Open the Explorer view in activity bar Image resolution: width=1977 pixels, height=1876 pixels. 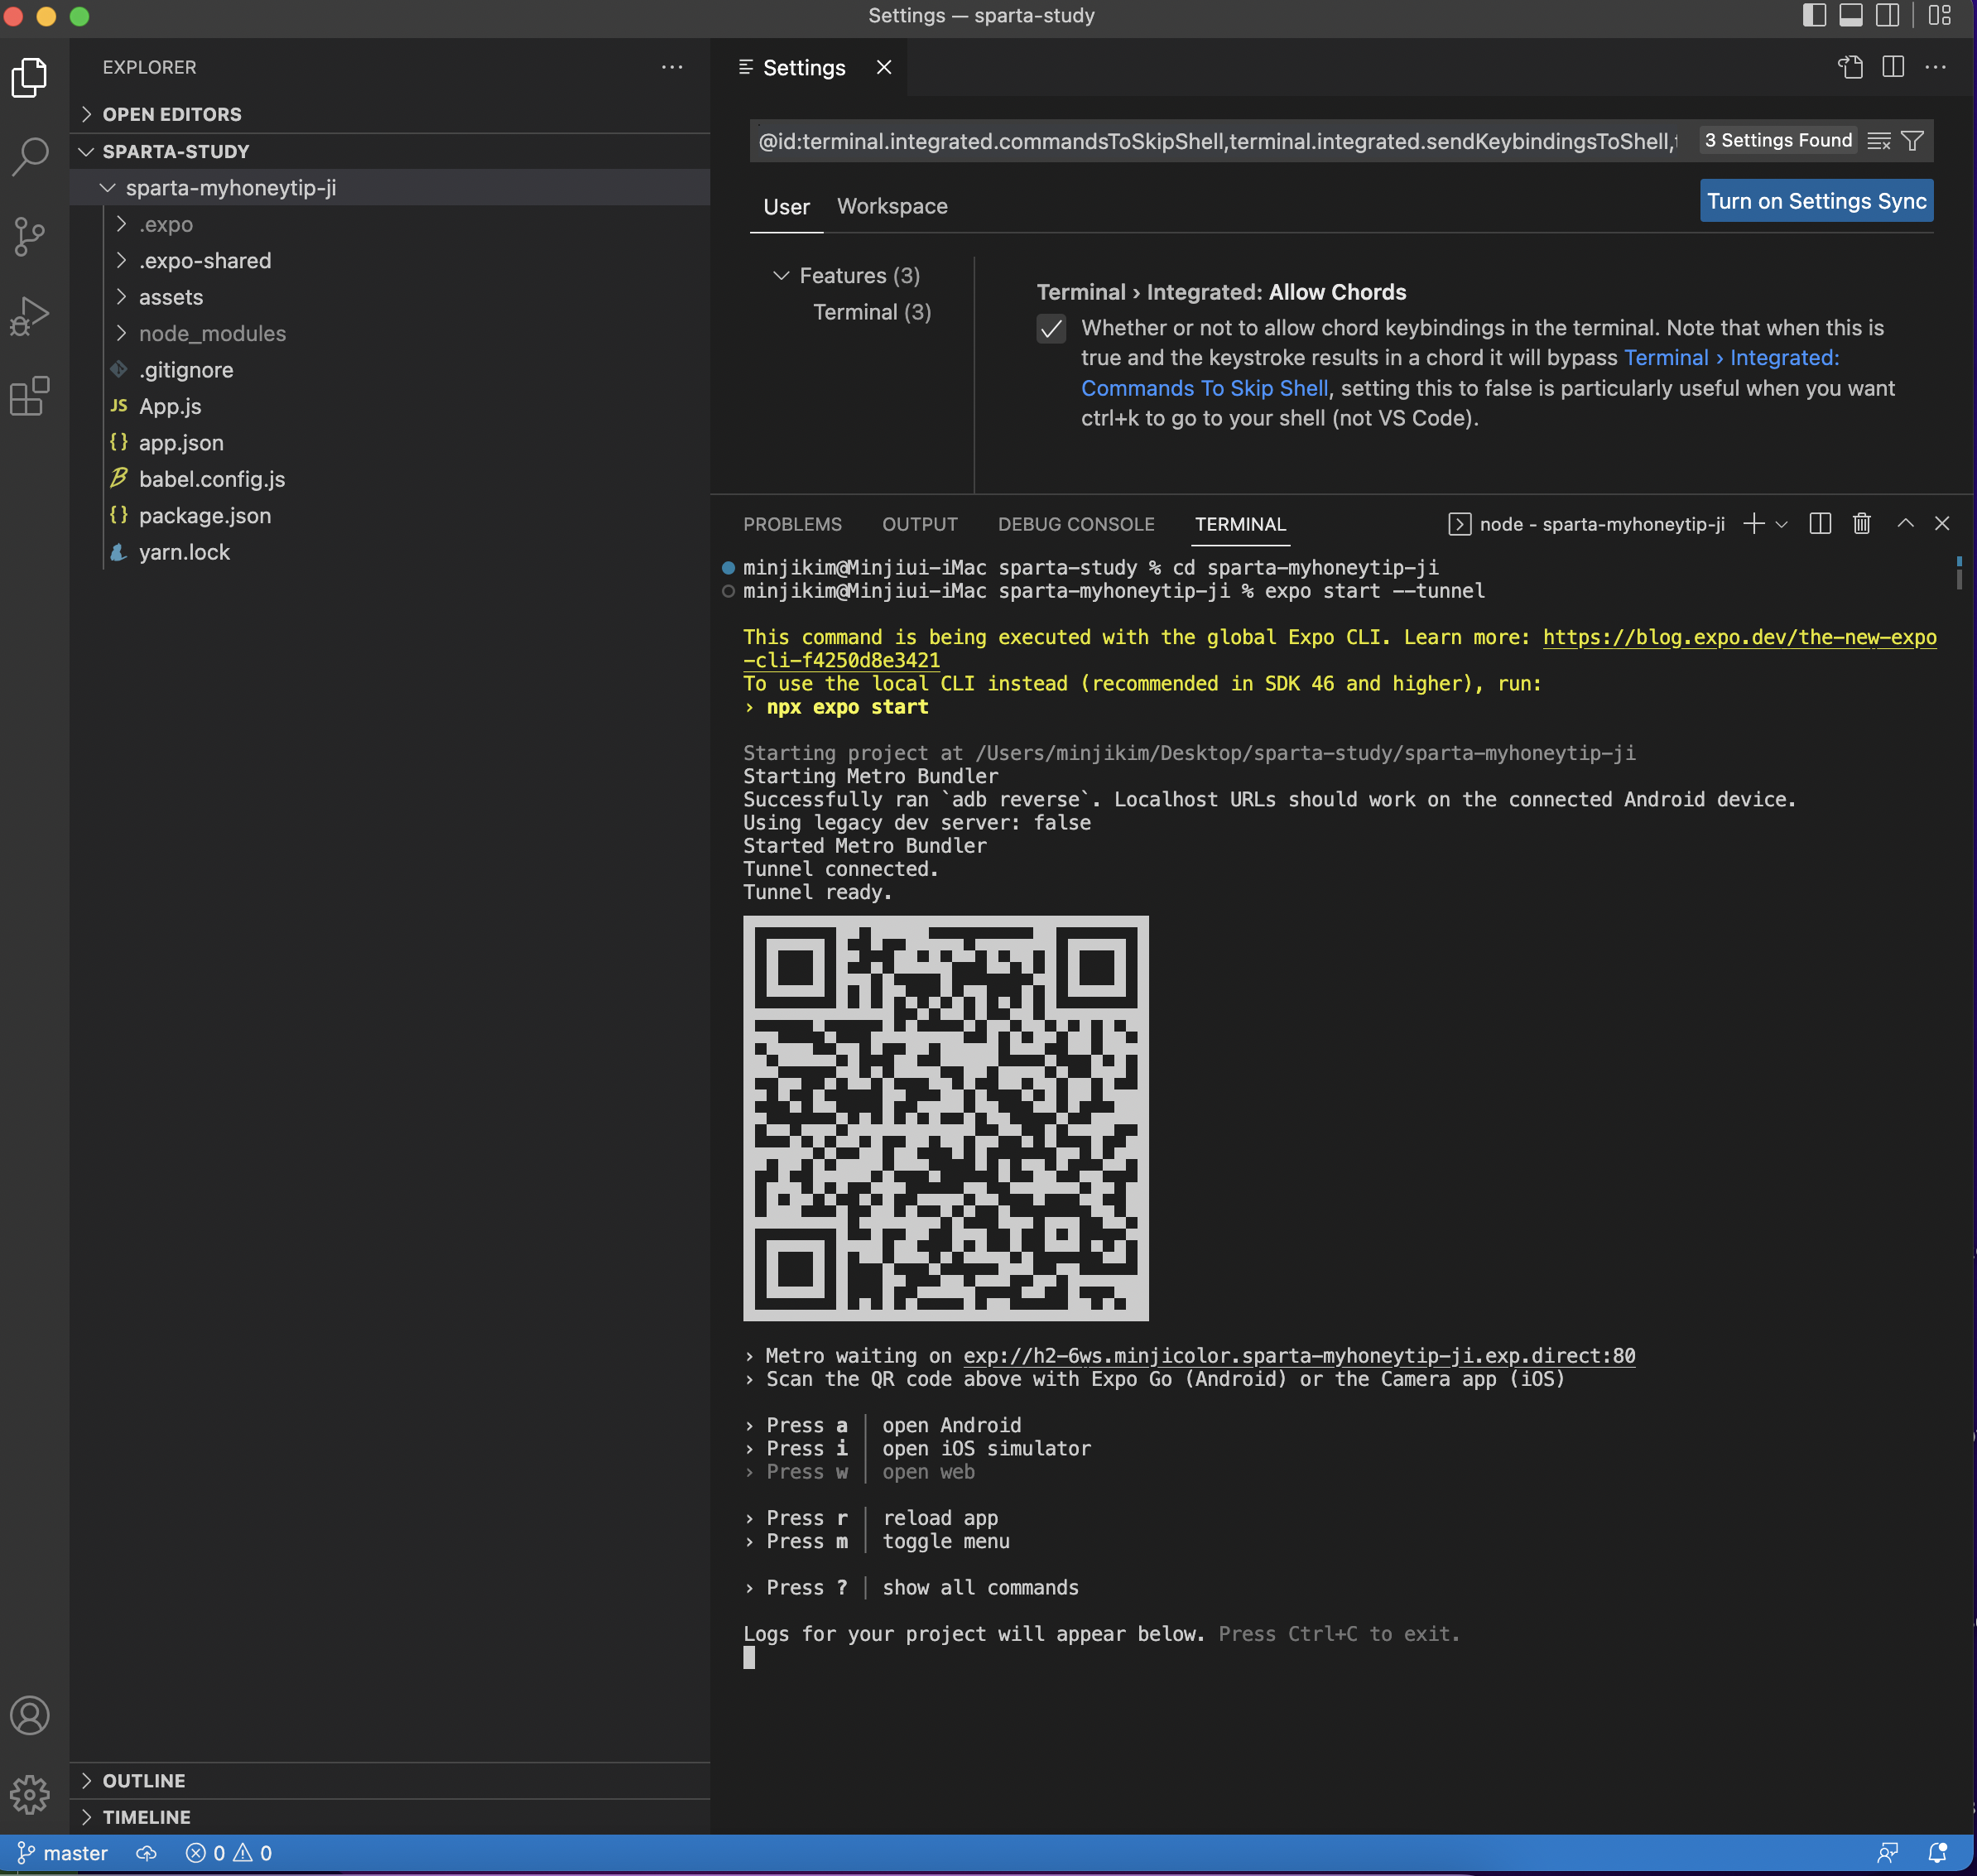click(30, 77)
